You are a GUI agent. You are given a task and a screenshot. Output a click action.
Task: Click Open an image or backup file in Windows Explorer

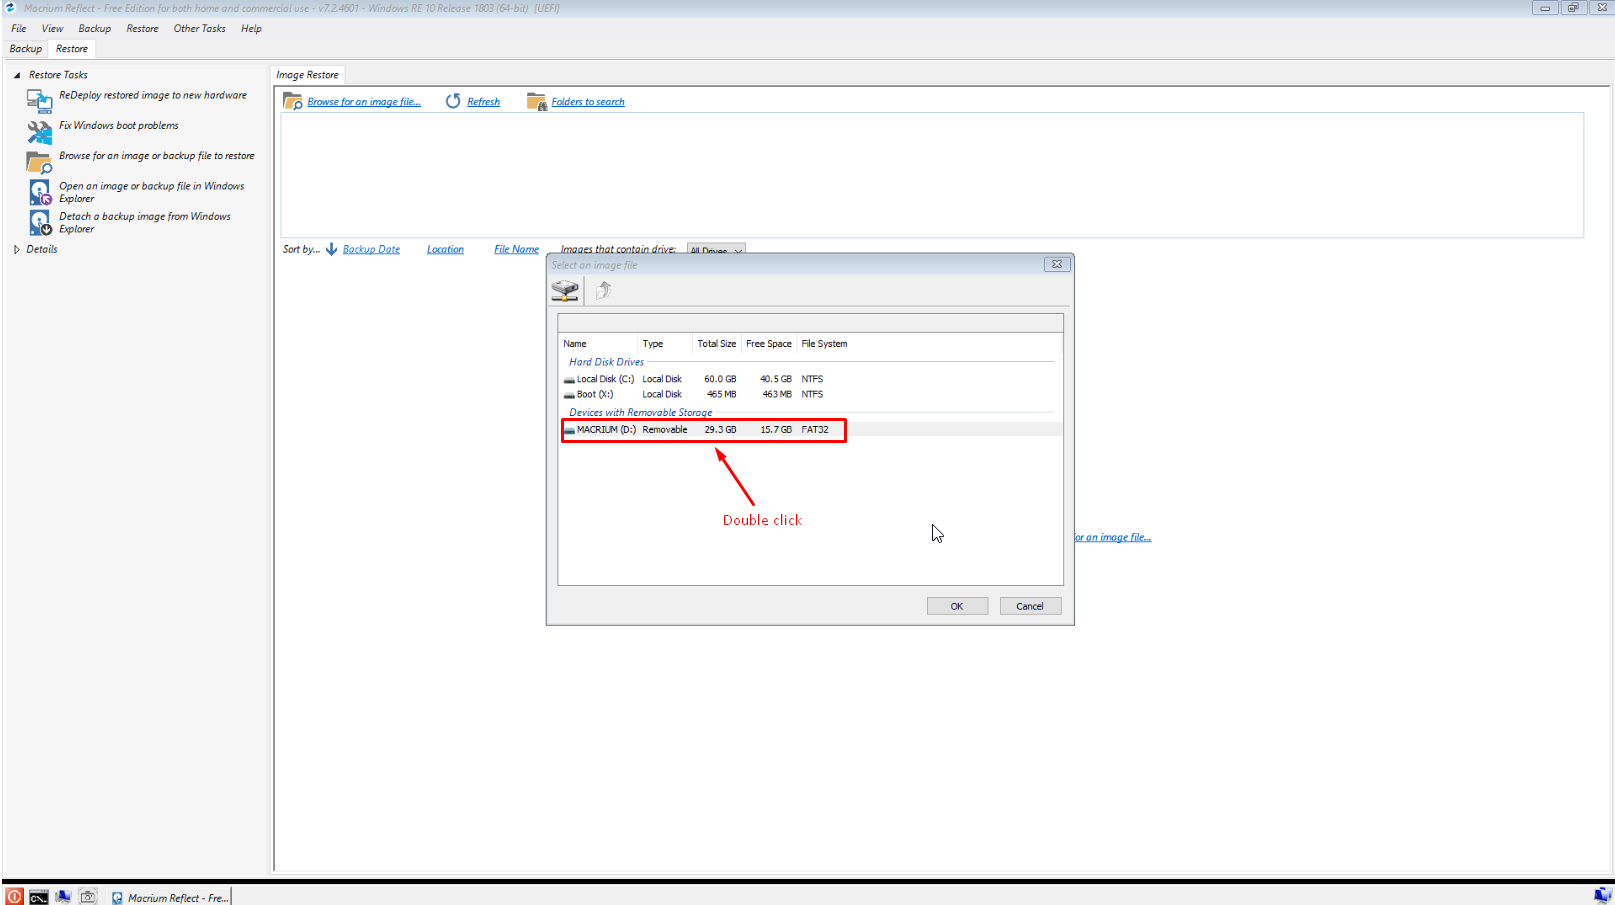click(x=151, y=192)
